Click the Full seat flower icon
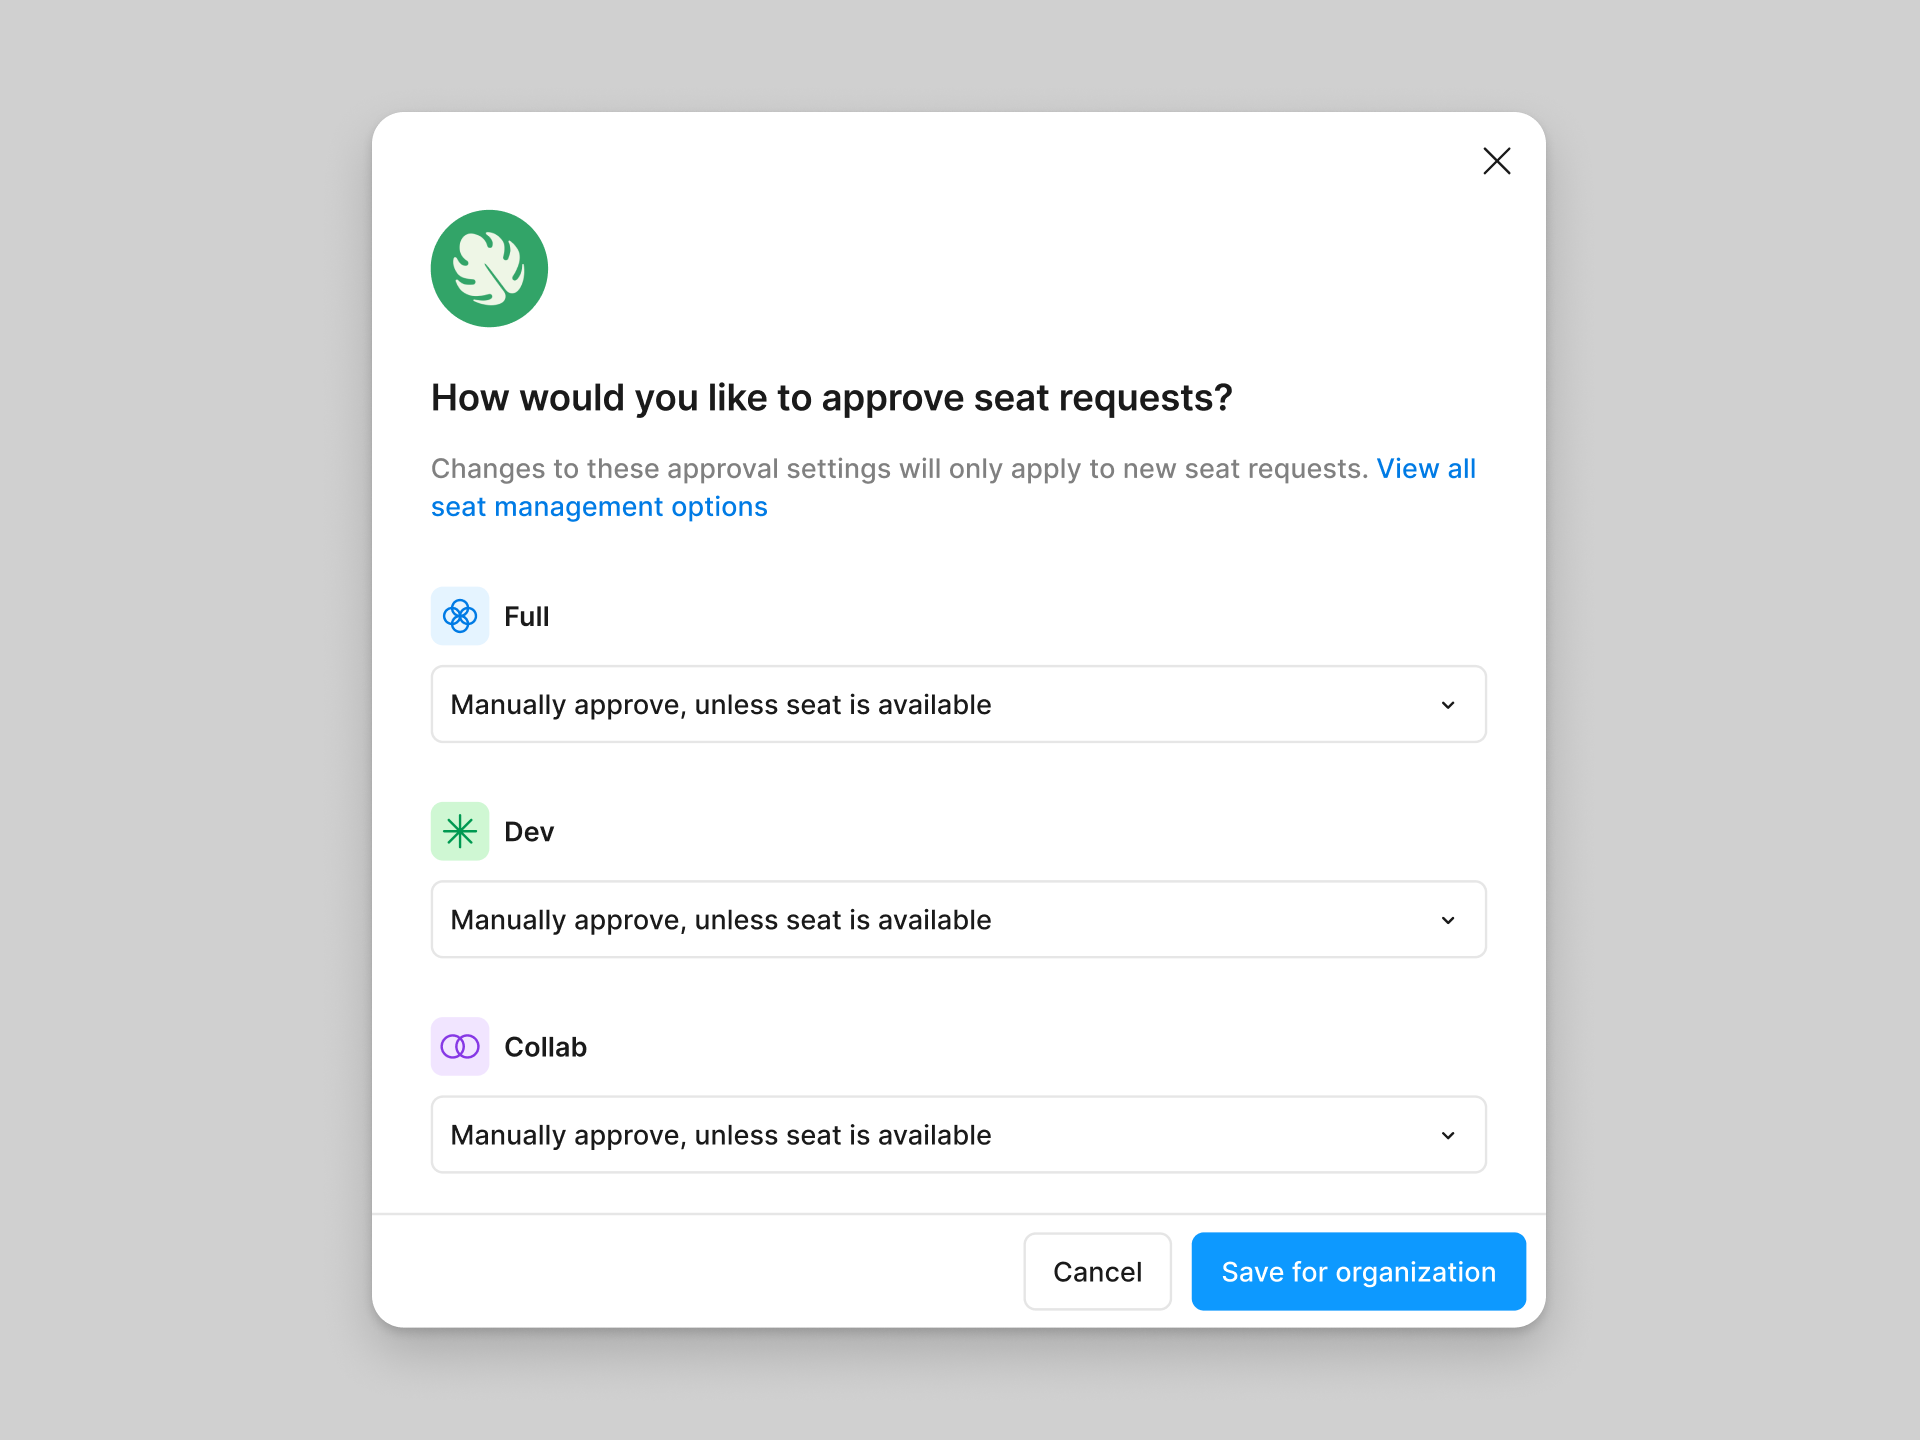The width and height of the screenshot is (1920, 1440). (x=460, y=616)
